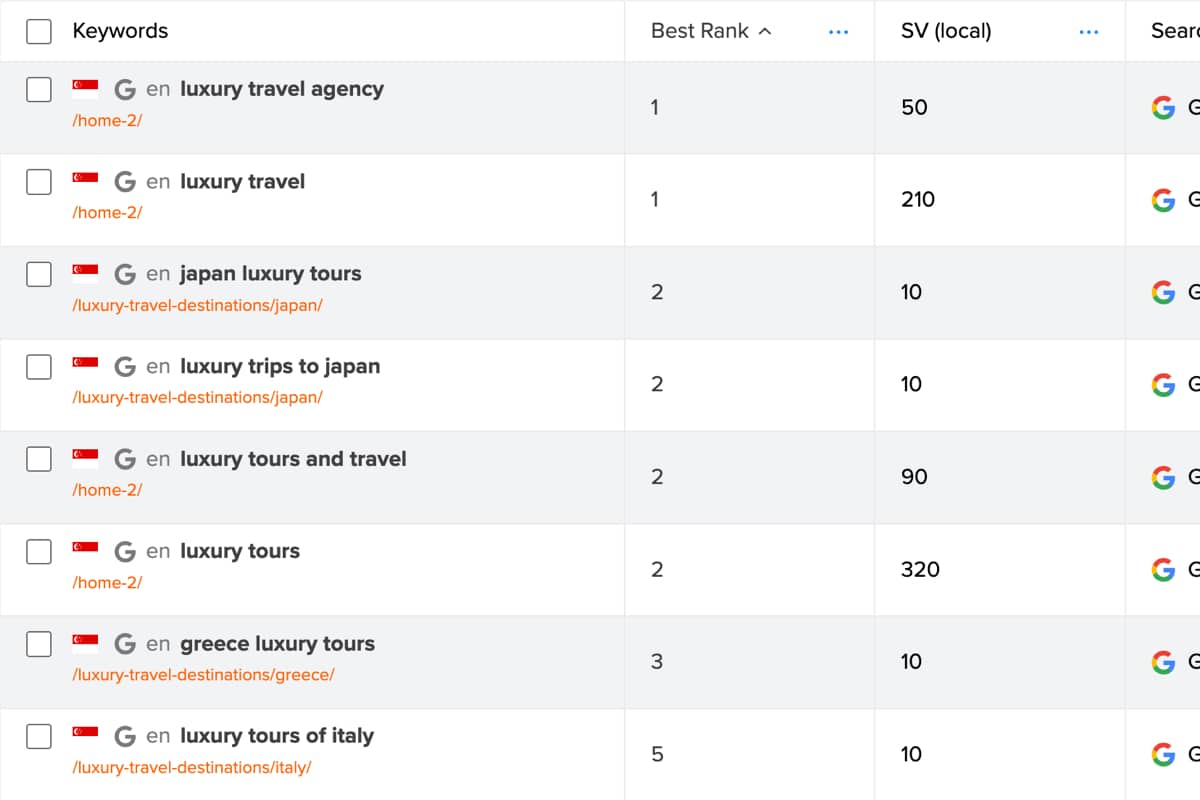
Task: Open /luxury-travel-destinations/italy/ URL link
Action: [192, 768]
